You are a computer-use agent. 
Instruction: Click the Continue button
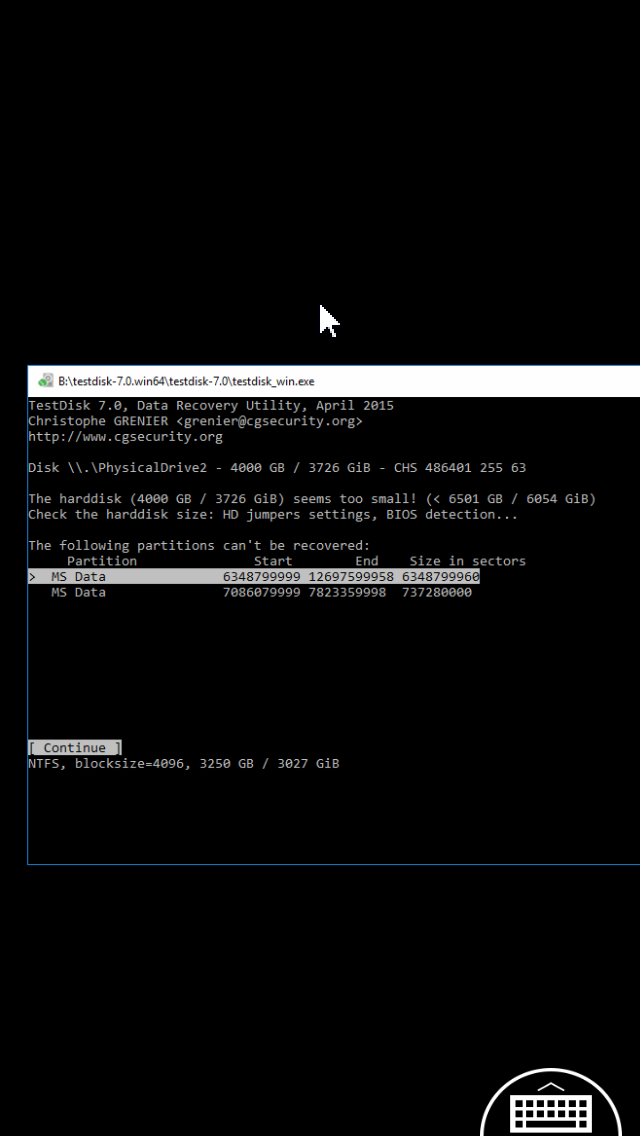click(x=75, y=748)
